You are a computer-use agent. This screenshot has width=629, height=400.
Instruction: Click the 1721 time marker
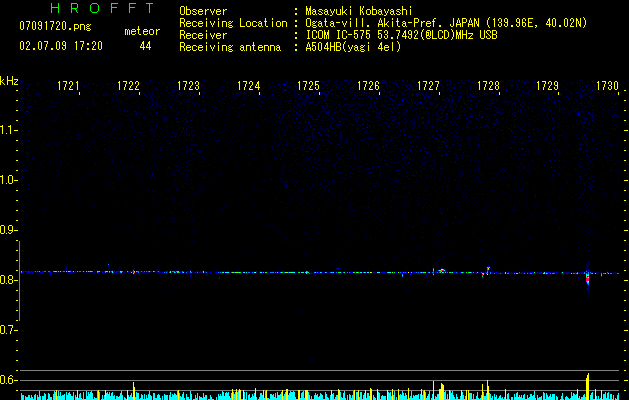tap(68, 86)
